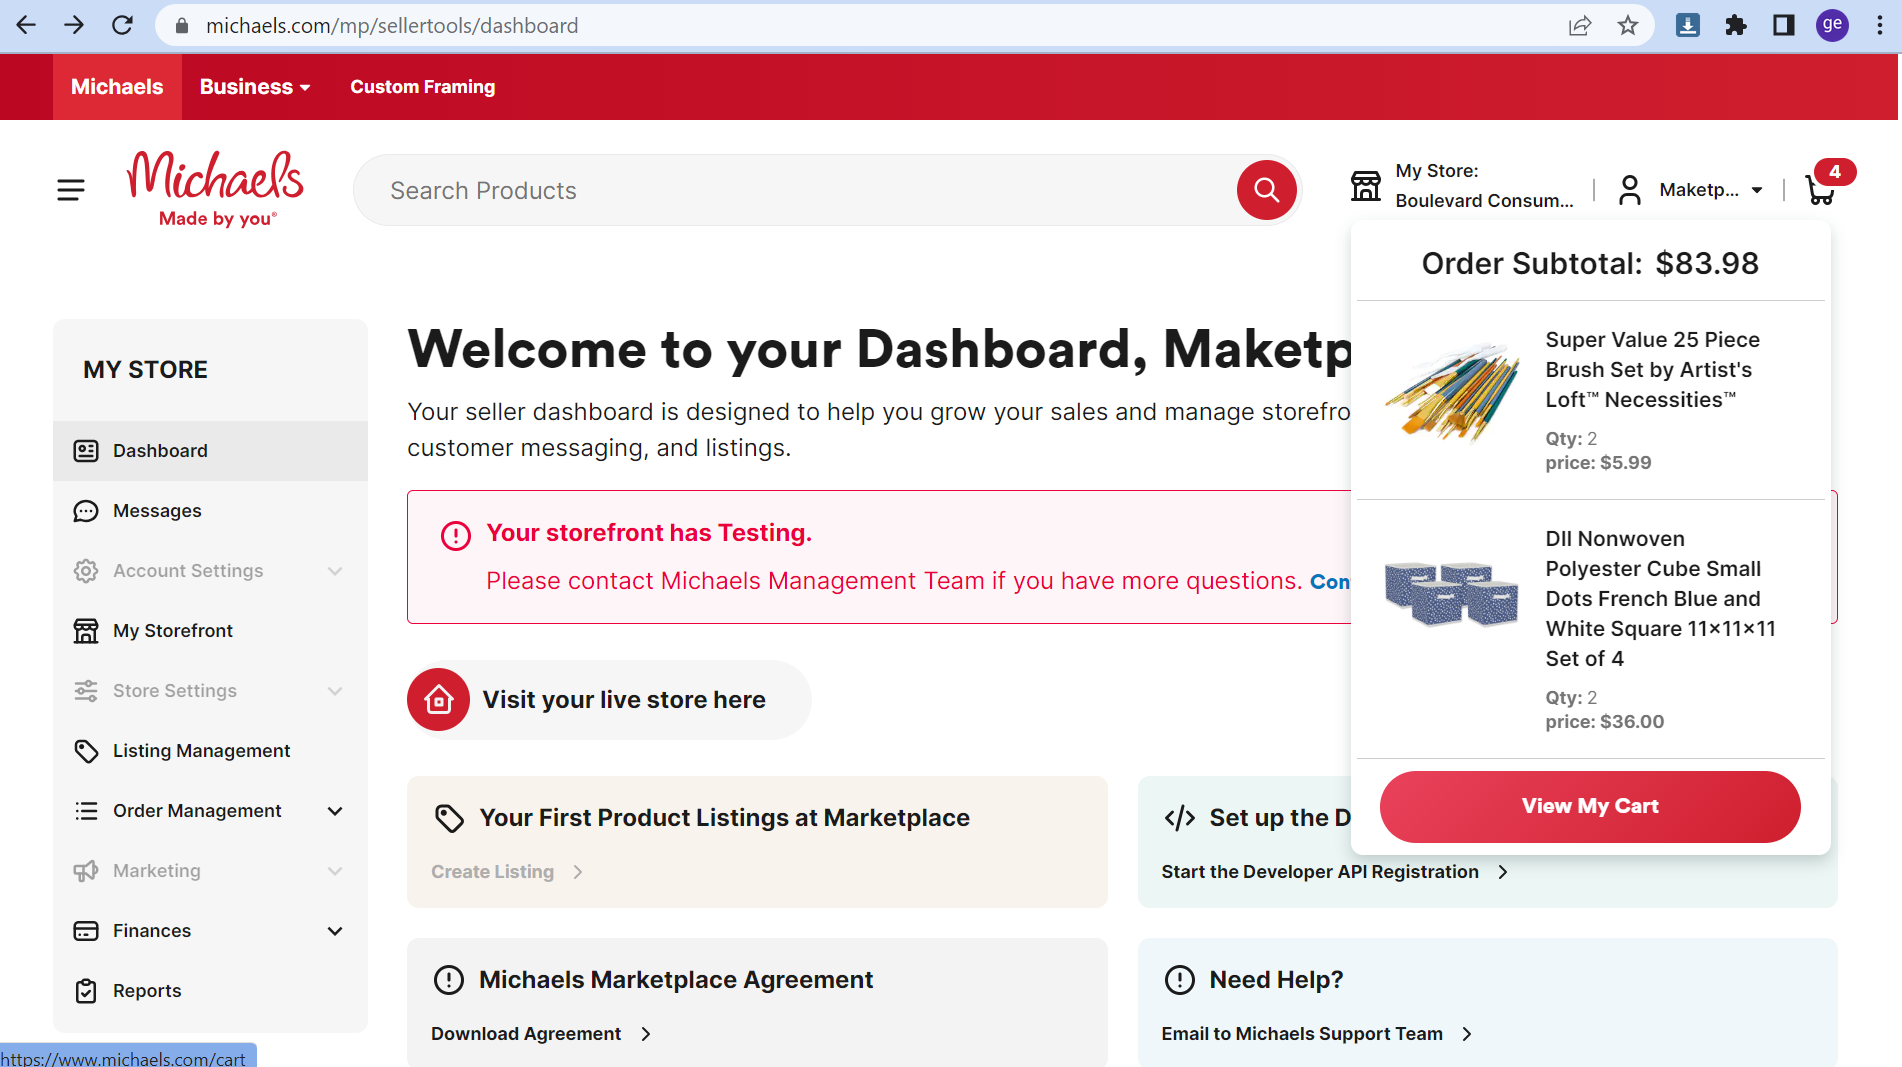
Task: Click the Marketing megaphone icon
Action: [x=86, y=871]
